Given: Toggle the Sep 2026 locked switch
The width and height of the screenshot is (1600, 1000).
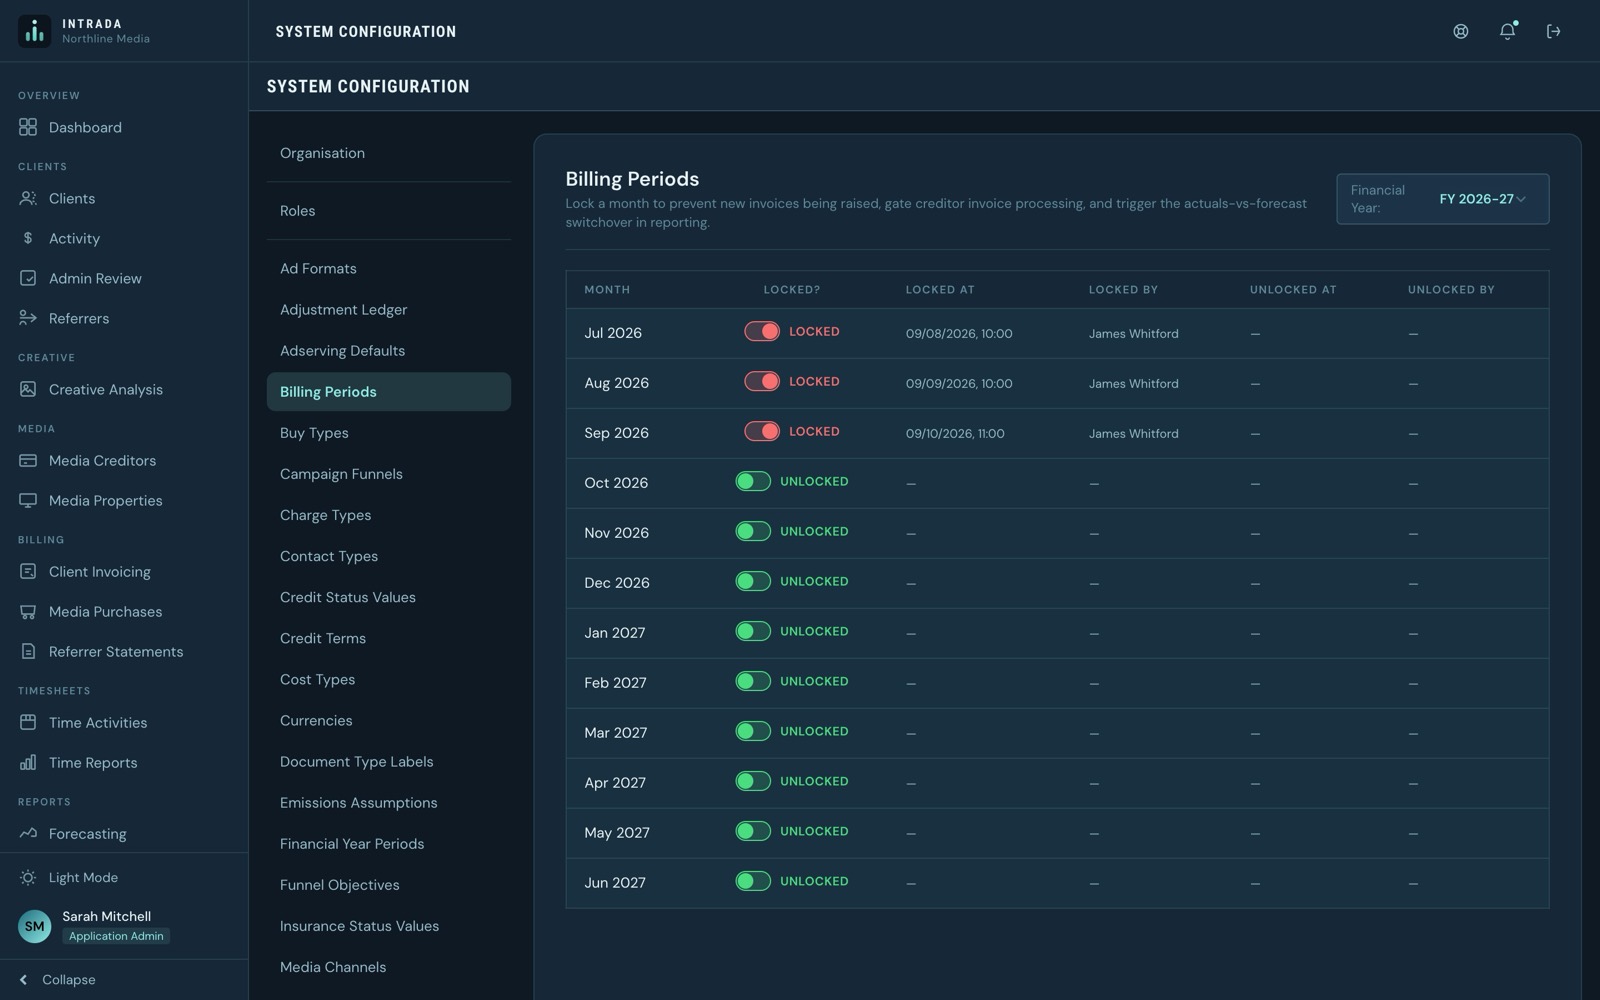Looking at the screenshot, I should pyautogui.click(x=762, y=431).
